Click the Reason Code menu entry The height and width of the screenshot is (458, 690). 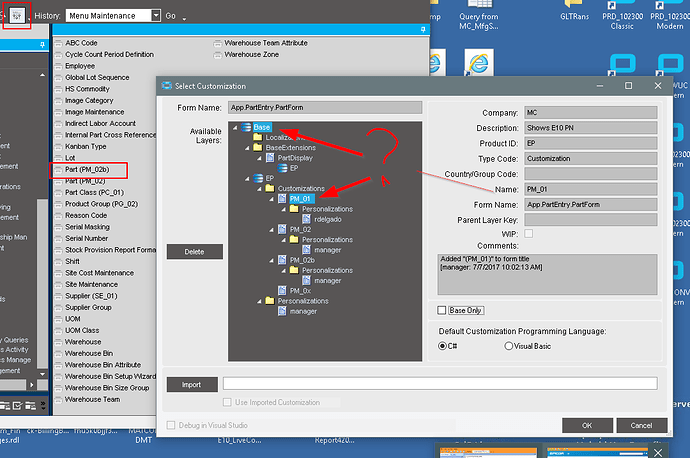pyautogui.click(x=86, y=215)
